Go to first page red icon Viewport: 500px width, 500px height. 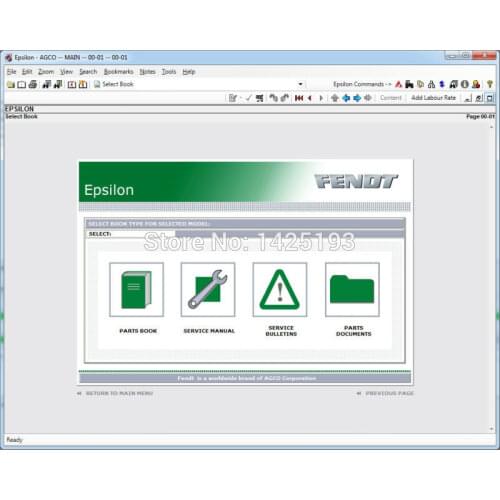[x=299, y=98]
